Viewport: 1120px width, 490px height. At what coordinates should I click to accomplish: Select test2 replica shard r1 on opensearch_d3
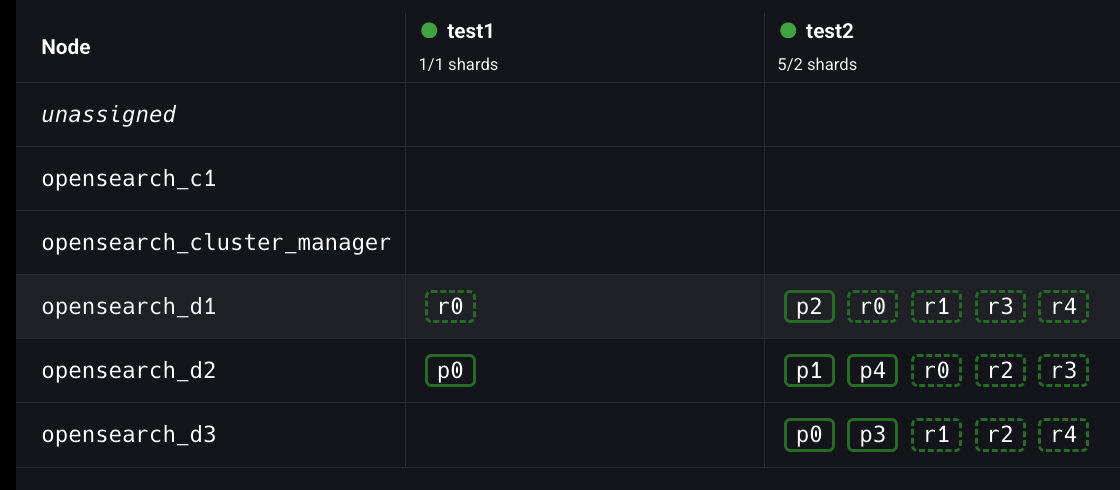pos(936,435)
